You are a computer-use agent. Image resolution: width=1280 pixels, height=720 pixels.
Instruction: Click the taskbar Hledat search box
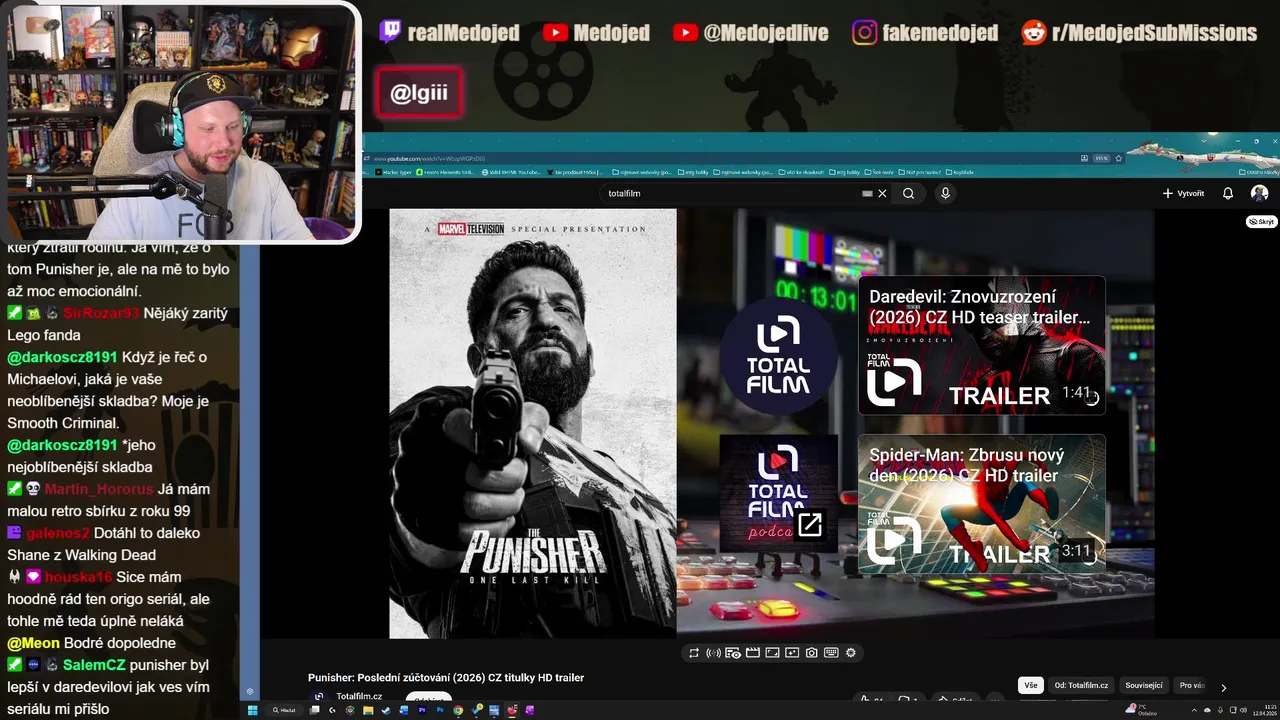[285, 710]
